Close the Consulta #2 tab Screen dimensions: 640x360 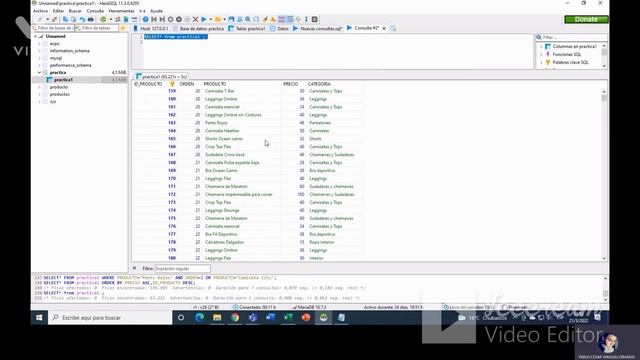tap(384, 28)
